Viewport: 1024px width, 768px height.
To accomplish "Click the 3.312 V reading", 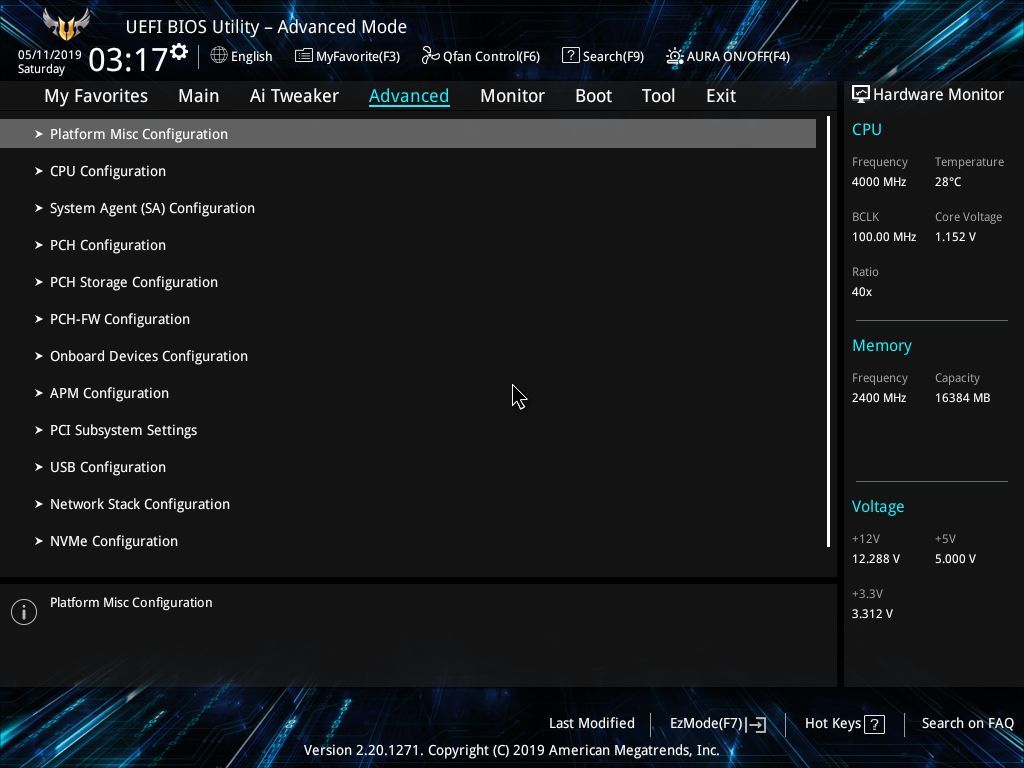I will pos(872,614).
